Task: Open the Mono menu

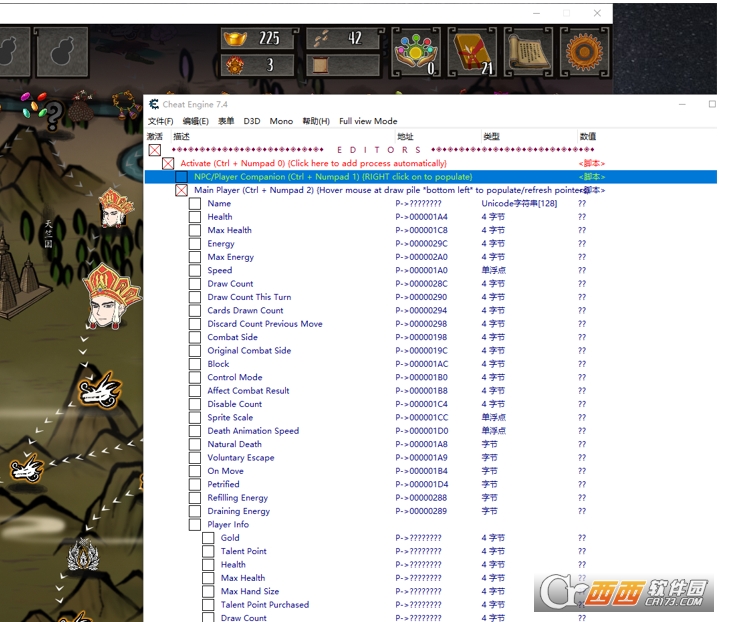Action: 281,121
